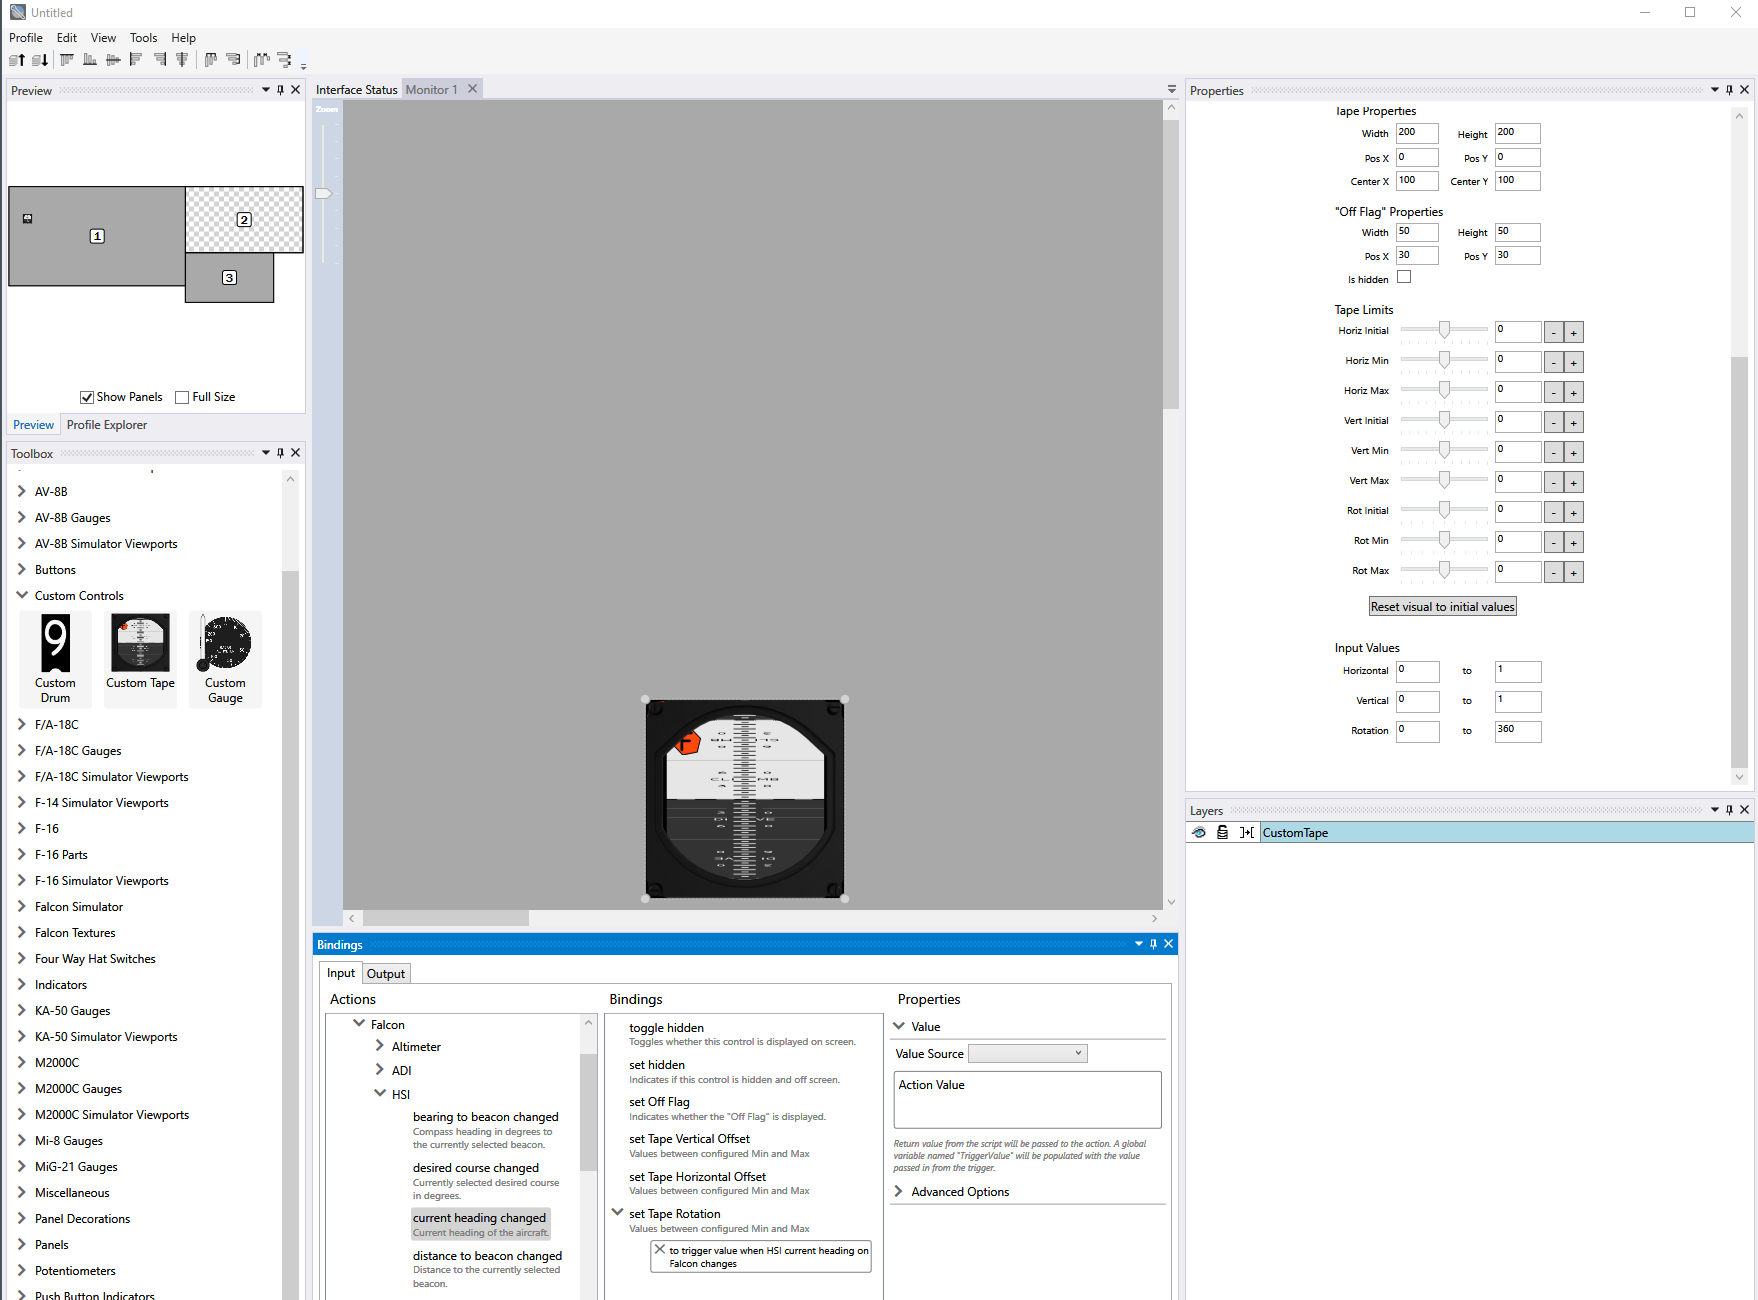1758x1300 pixels.
Task: Enable the Full Size checkbox
Action: click(182, 397)
